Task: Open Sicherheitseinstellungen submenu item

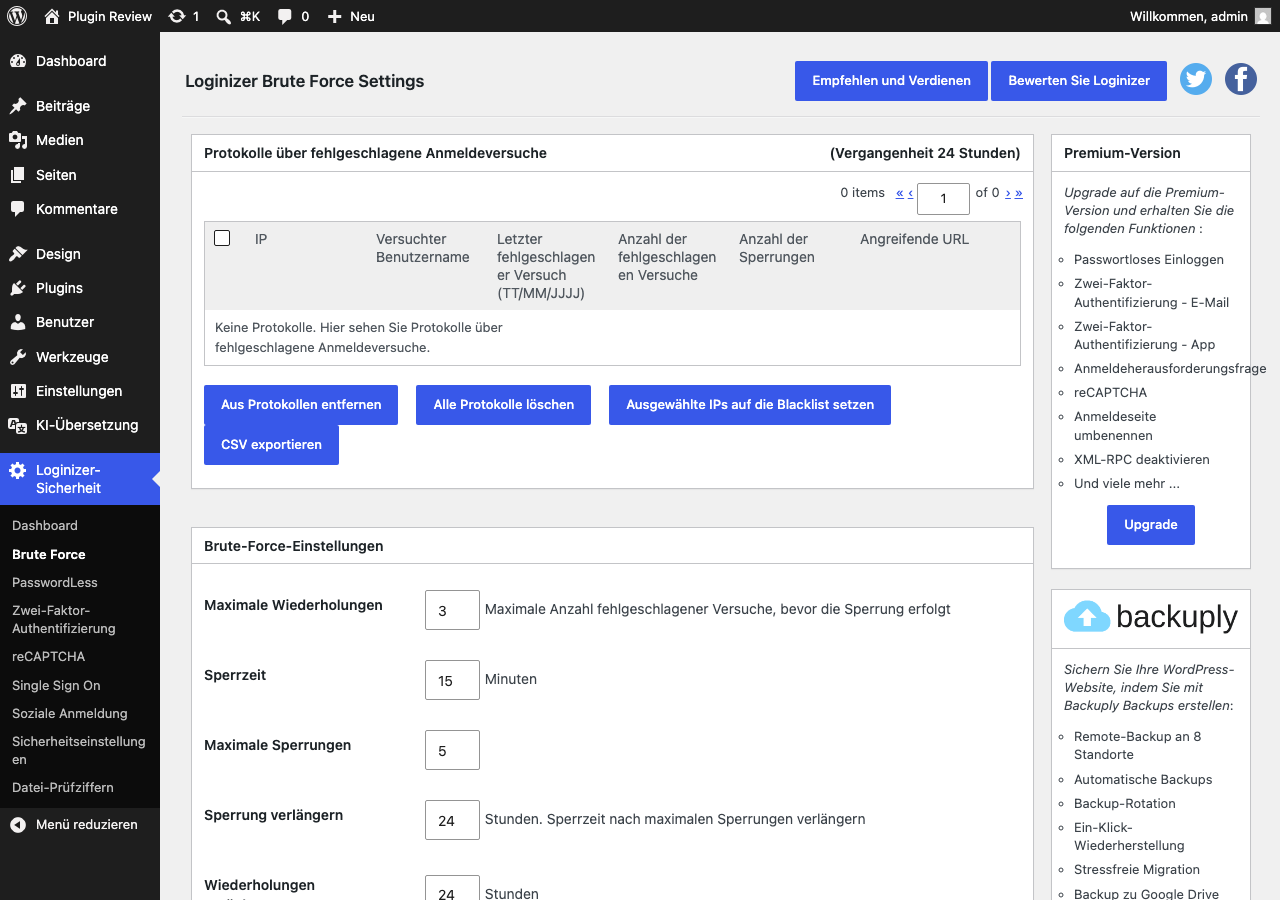Action: (x=79, y=750)
